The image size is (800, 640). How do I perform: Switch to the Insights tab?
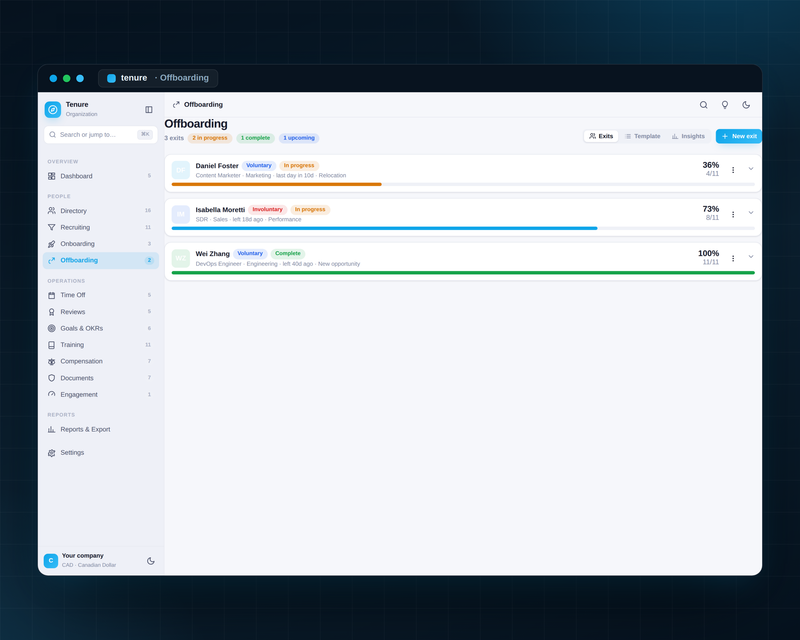click(688, 136)
